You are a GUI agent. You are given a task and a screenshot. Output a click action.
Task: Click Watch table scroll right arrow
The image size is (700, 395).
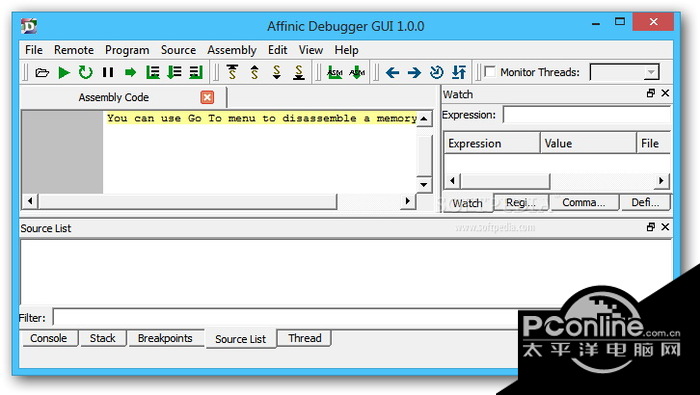(x=661, y=181)
